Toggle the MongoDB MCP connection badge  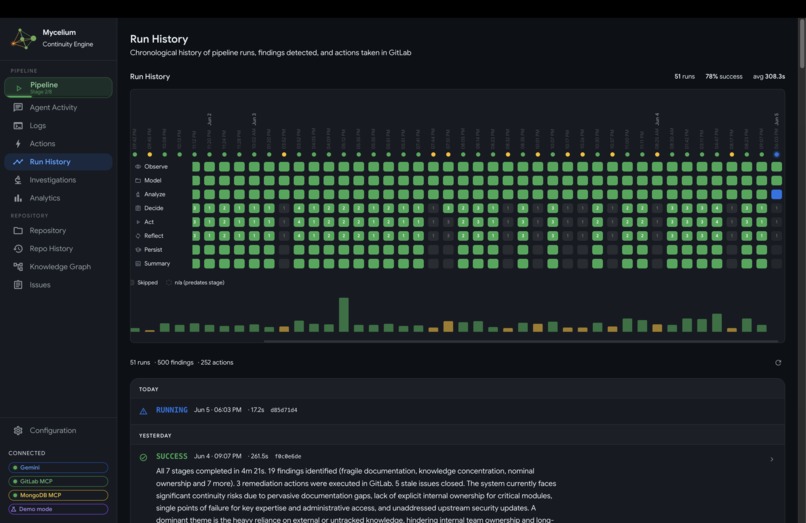[58, 495]
